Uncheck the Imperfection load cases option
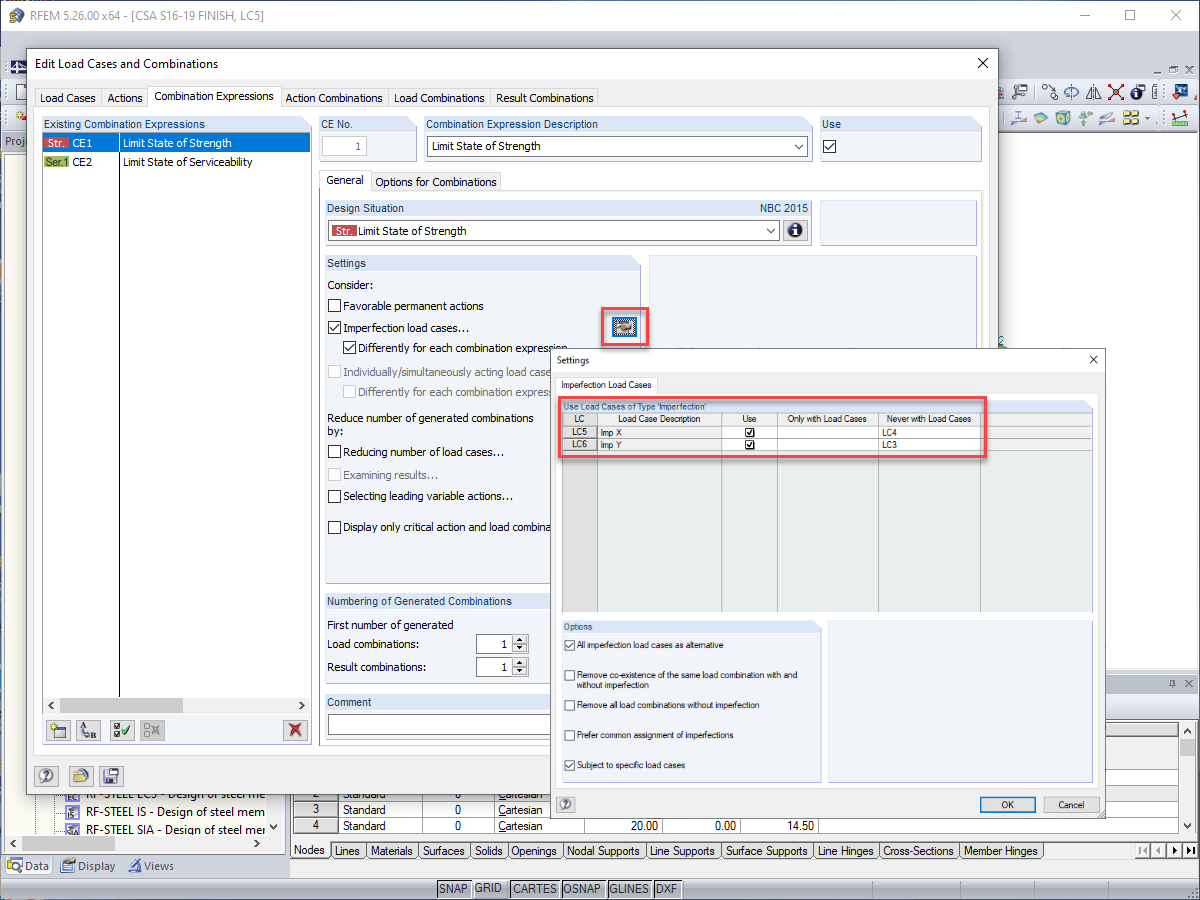 [334, 327]
